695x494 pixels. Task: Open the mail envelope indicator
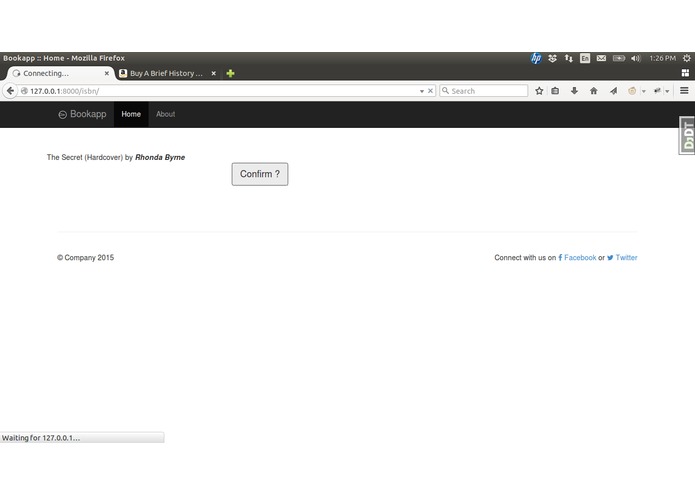tap(601, 58)
